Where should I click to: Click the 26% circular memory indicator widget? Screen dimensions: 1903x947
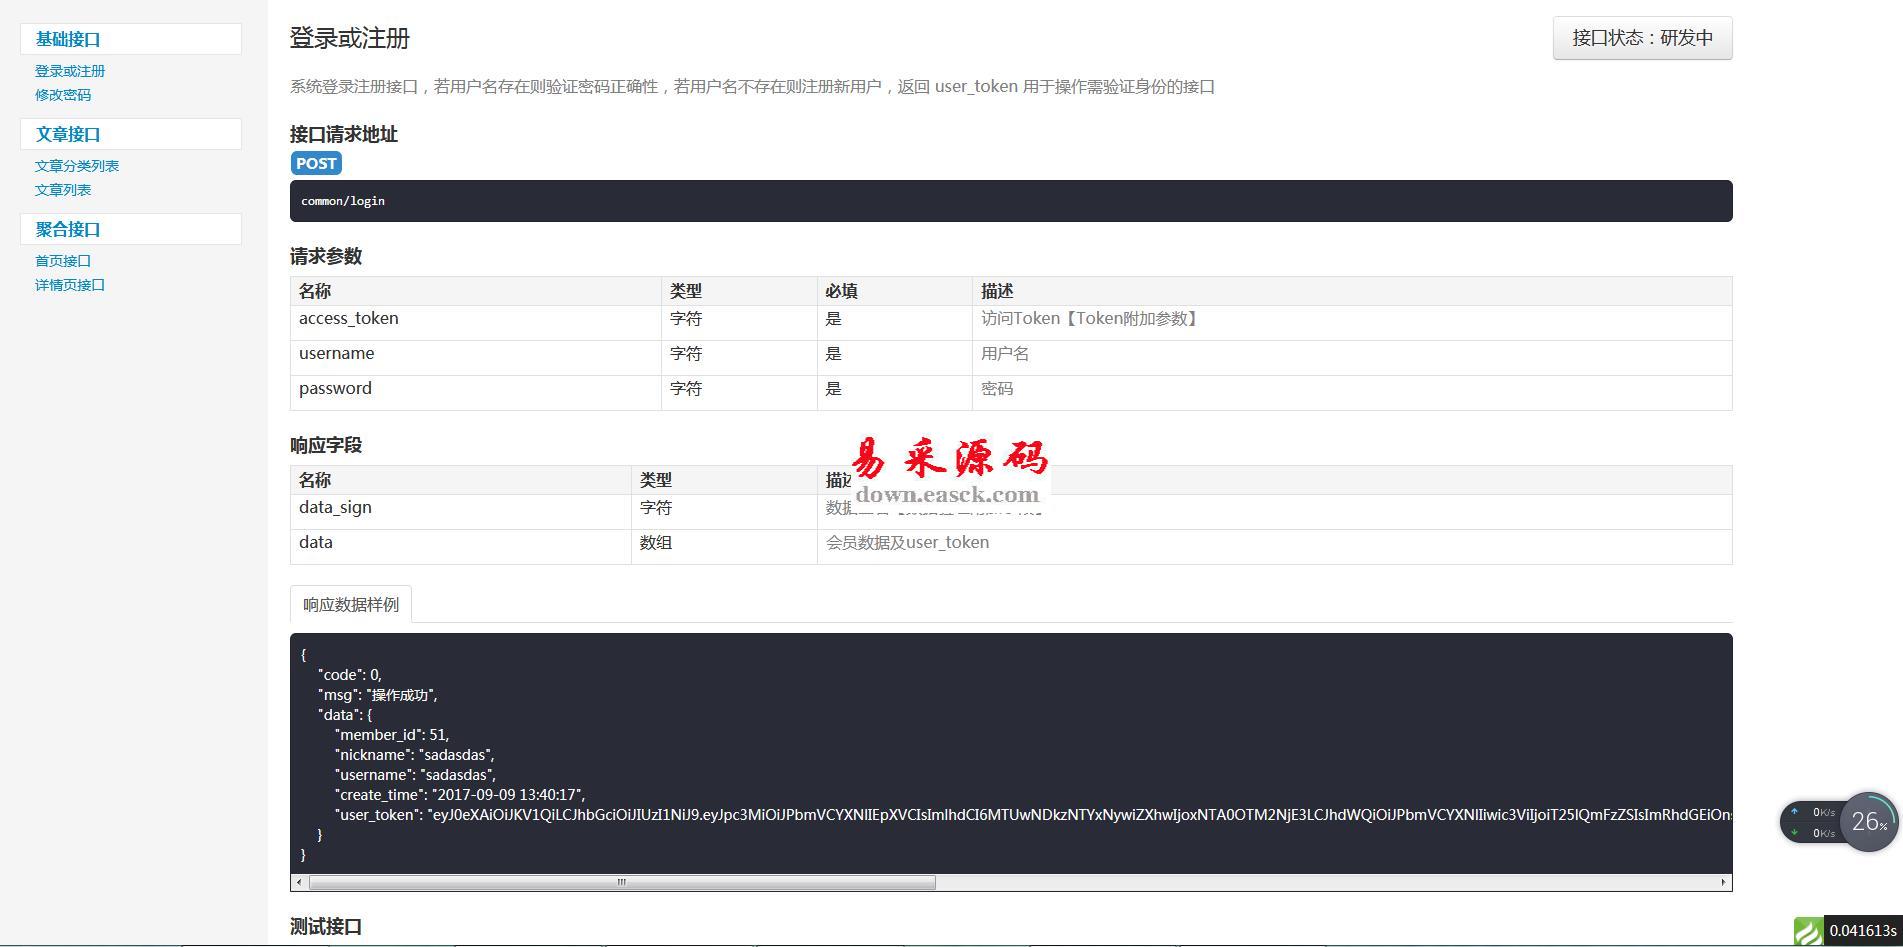pos(1868,822)
